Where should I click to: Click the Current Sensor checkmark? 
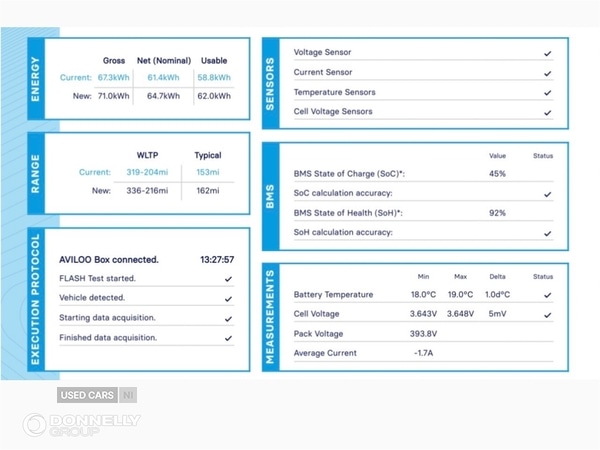click(x=547, y=73)
